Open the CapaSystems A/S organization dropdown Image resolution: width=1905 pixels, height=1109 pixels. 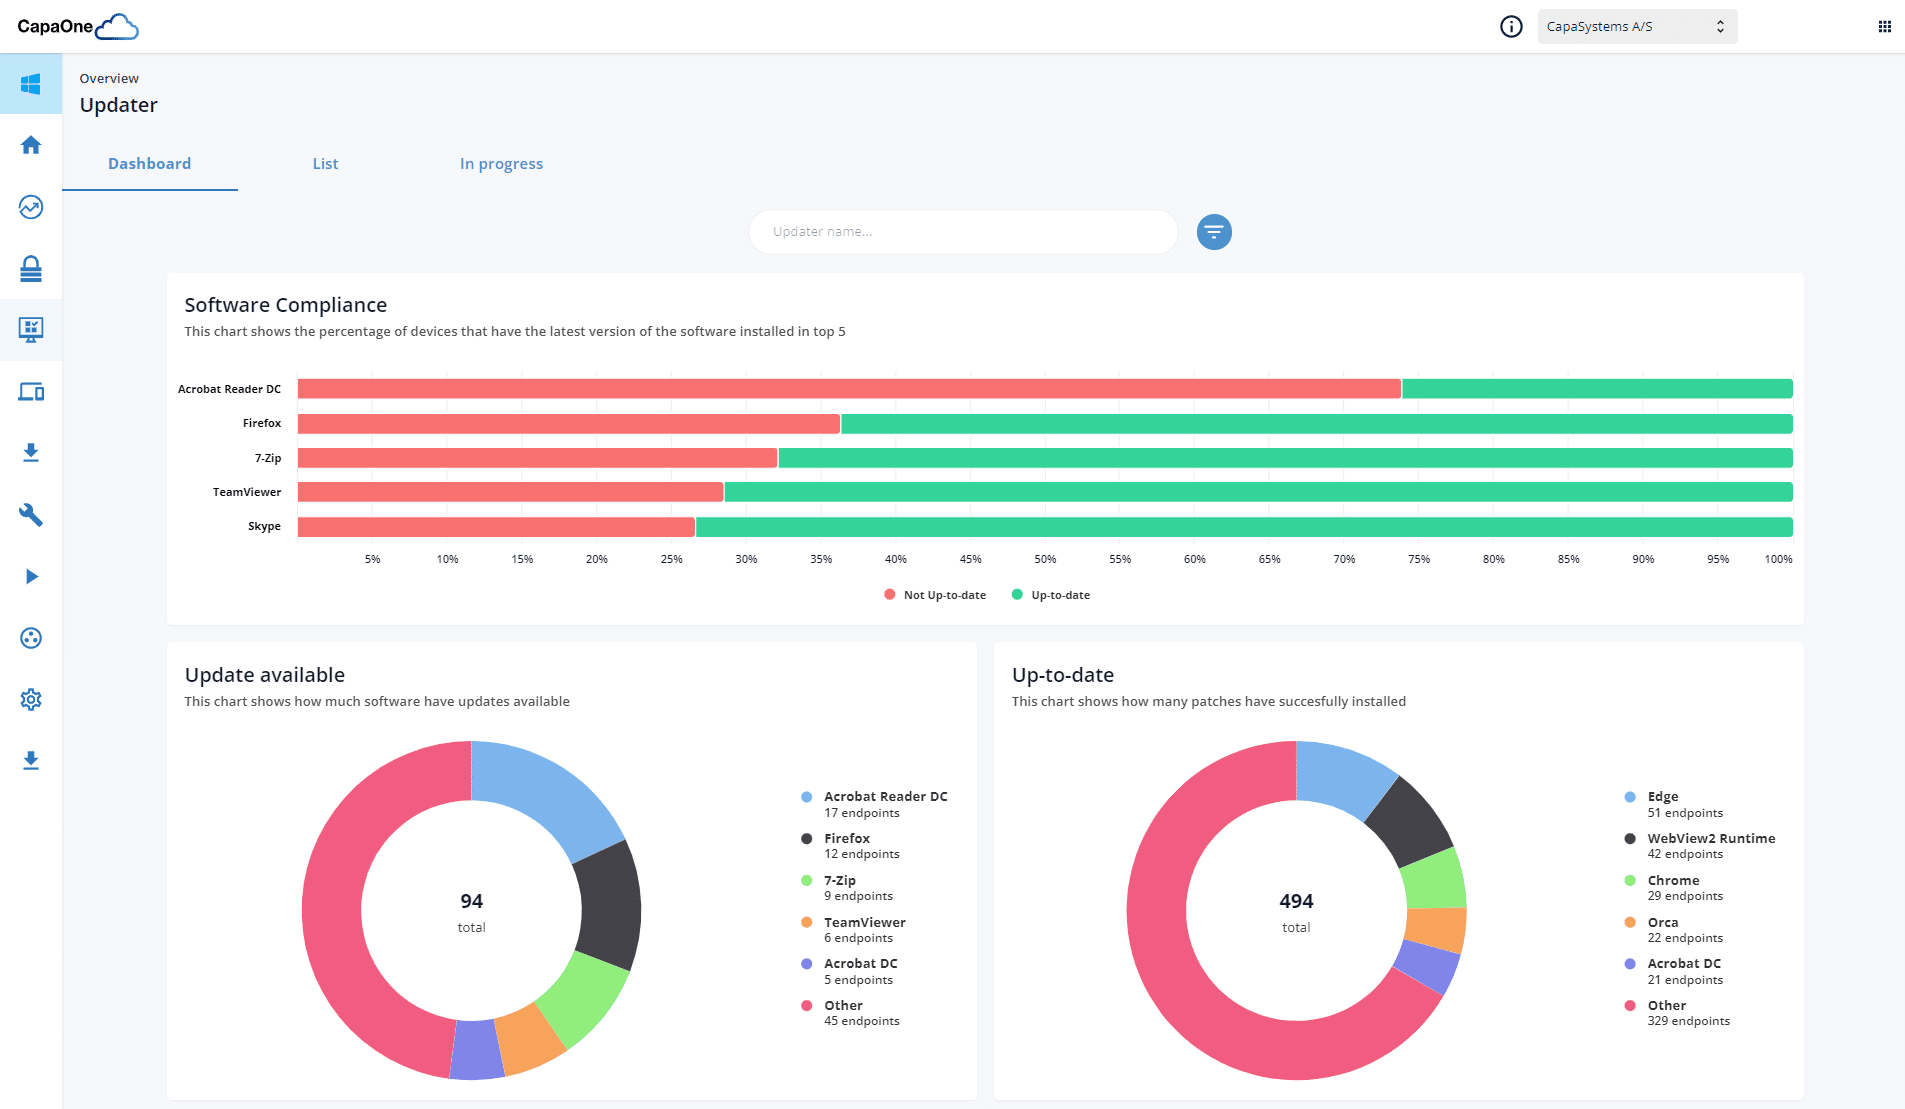1637,27
